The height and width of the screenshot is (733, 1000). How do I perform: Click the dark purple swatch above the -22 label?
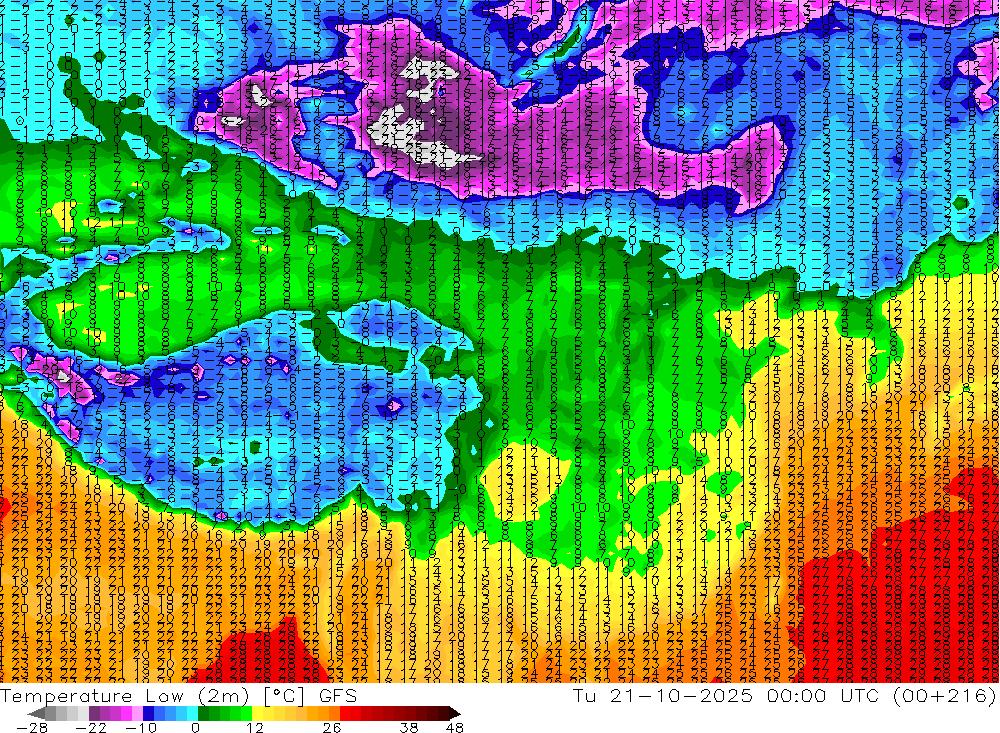pyautogui.click(x=94, y=713)
